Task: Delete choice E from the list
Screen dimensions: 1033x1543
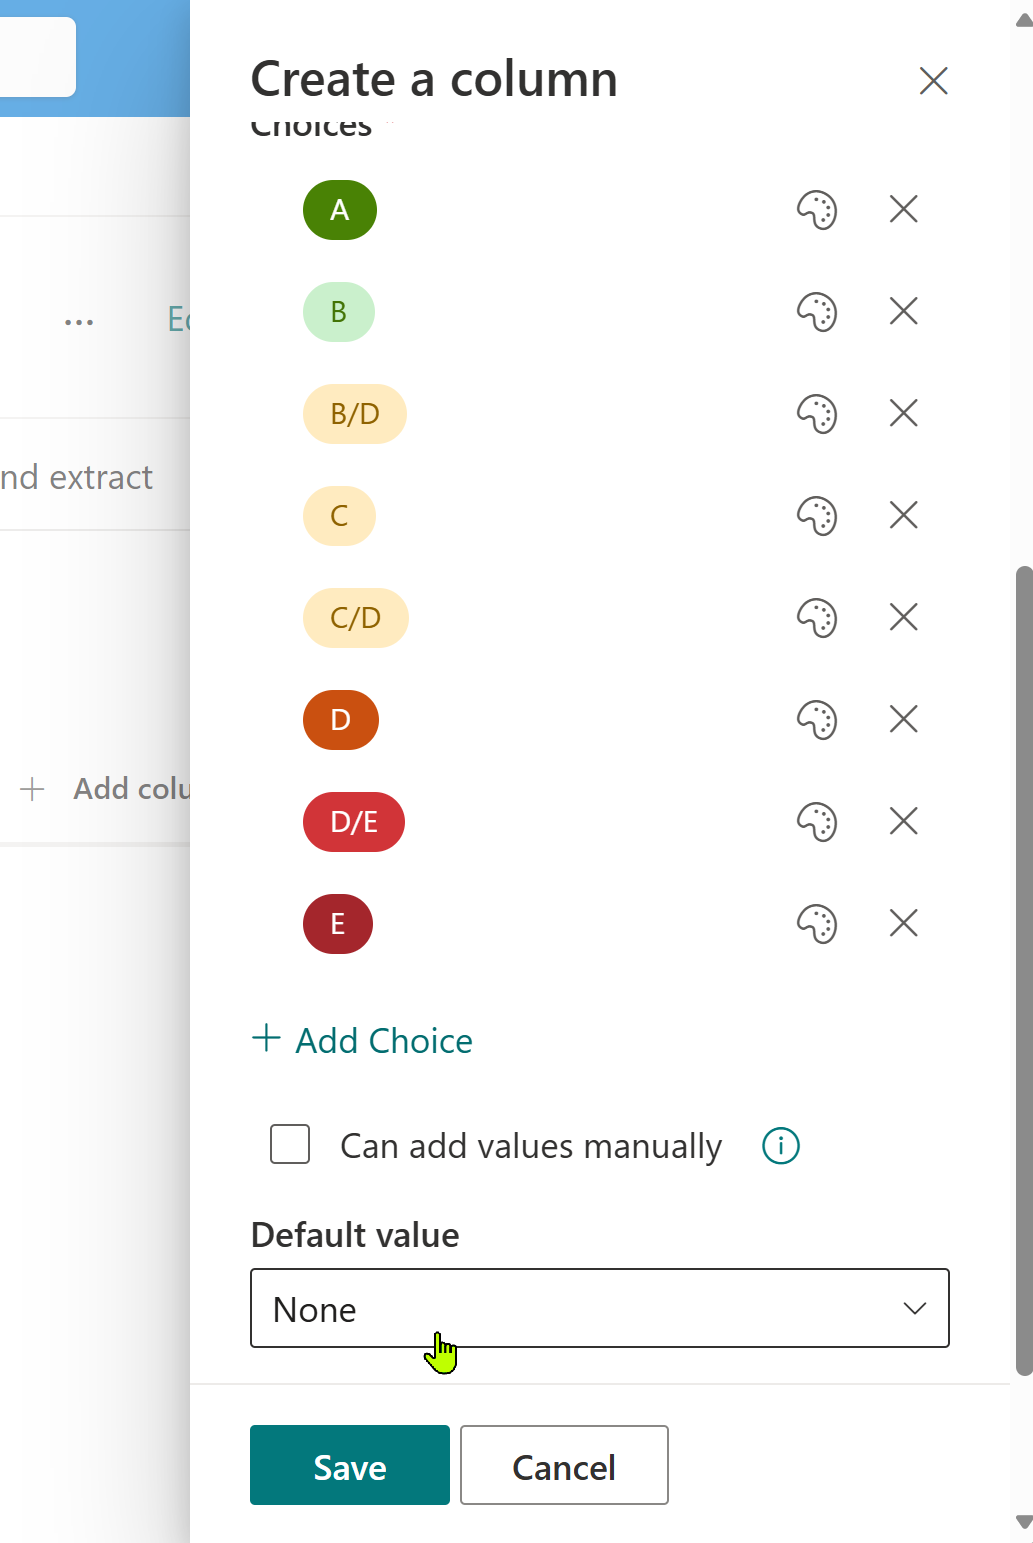Action: click(x=903, y=923)
